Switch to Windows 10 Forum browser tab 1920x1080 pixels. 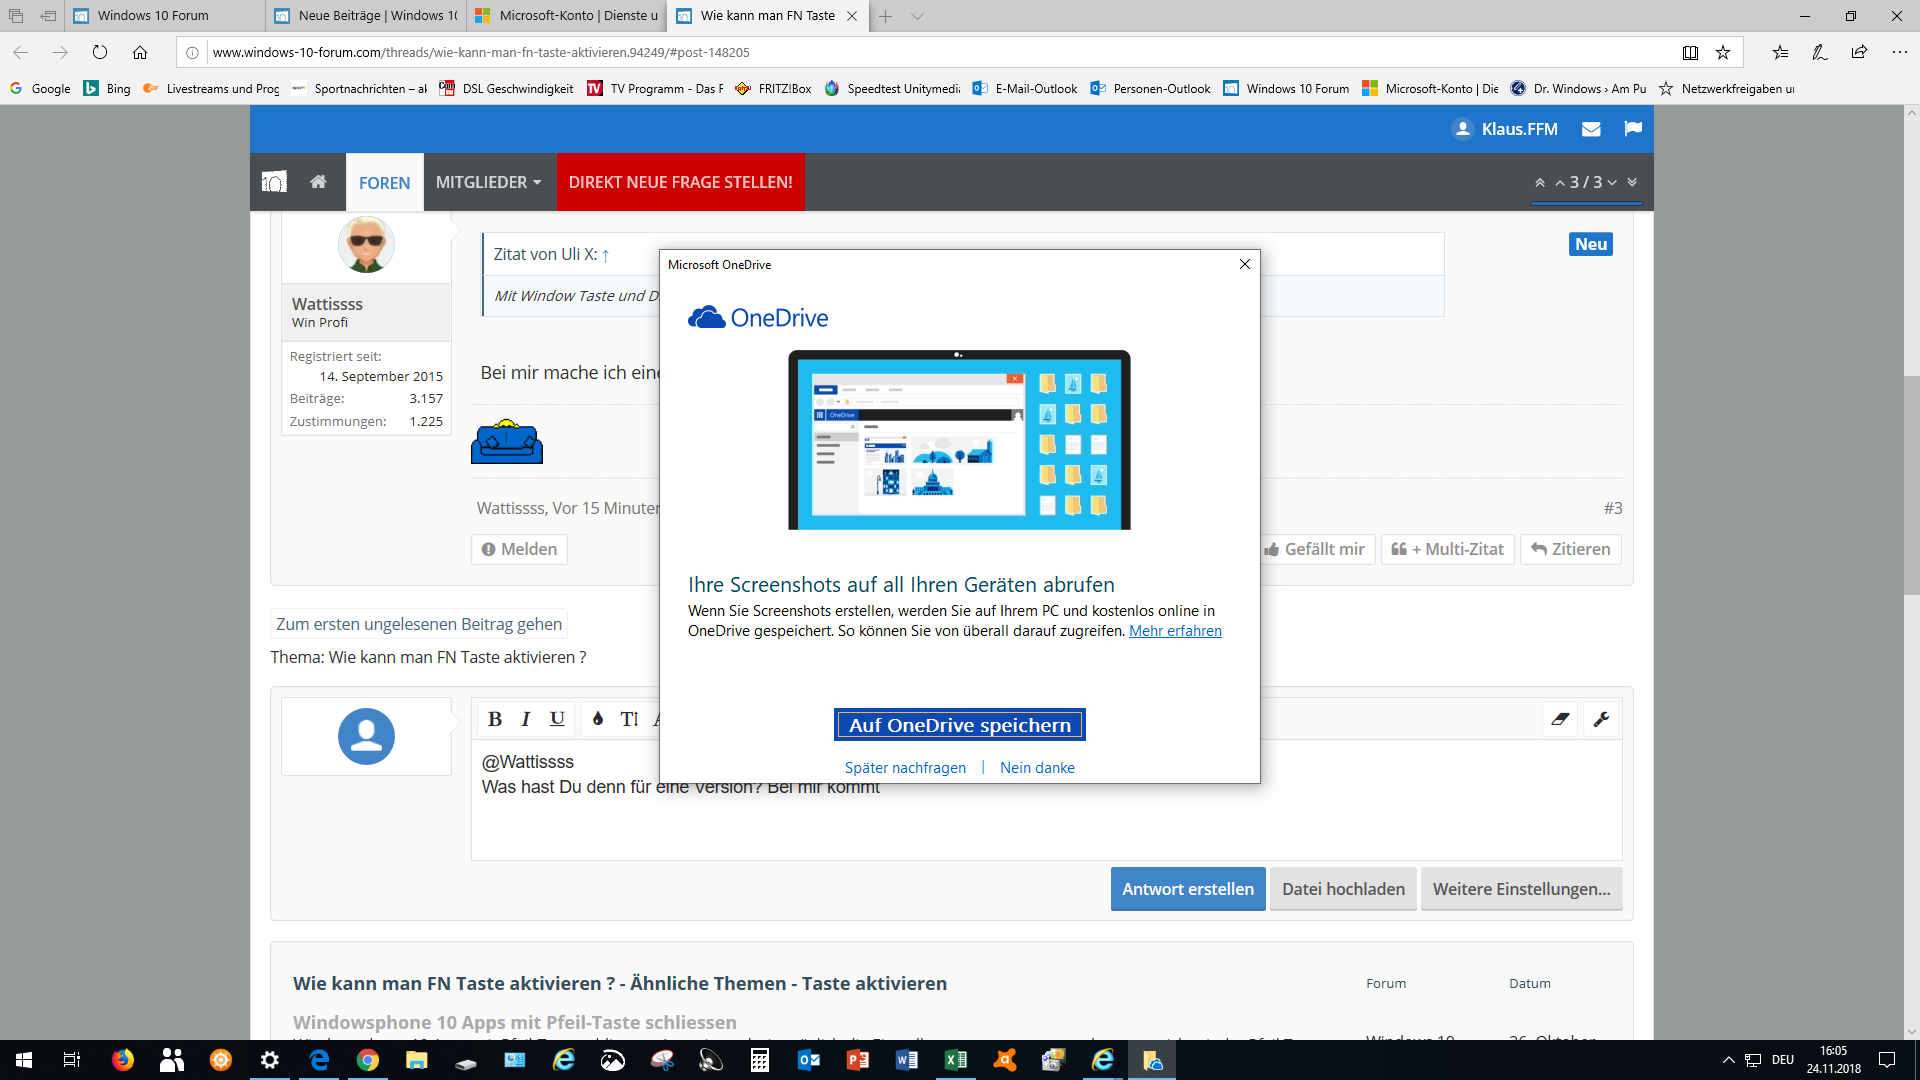tap(165, 16)
